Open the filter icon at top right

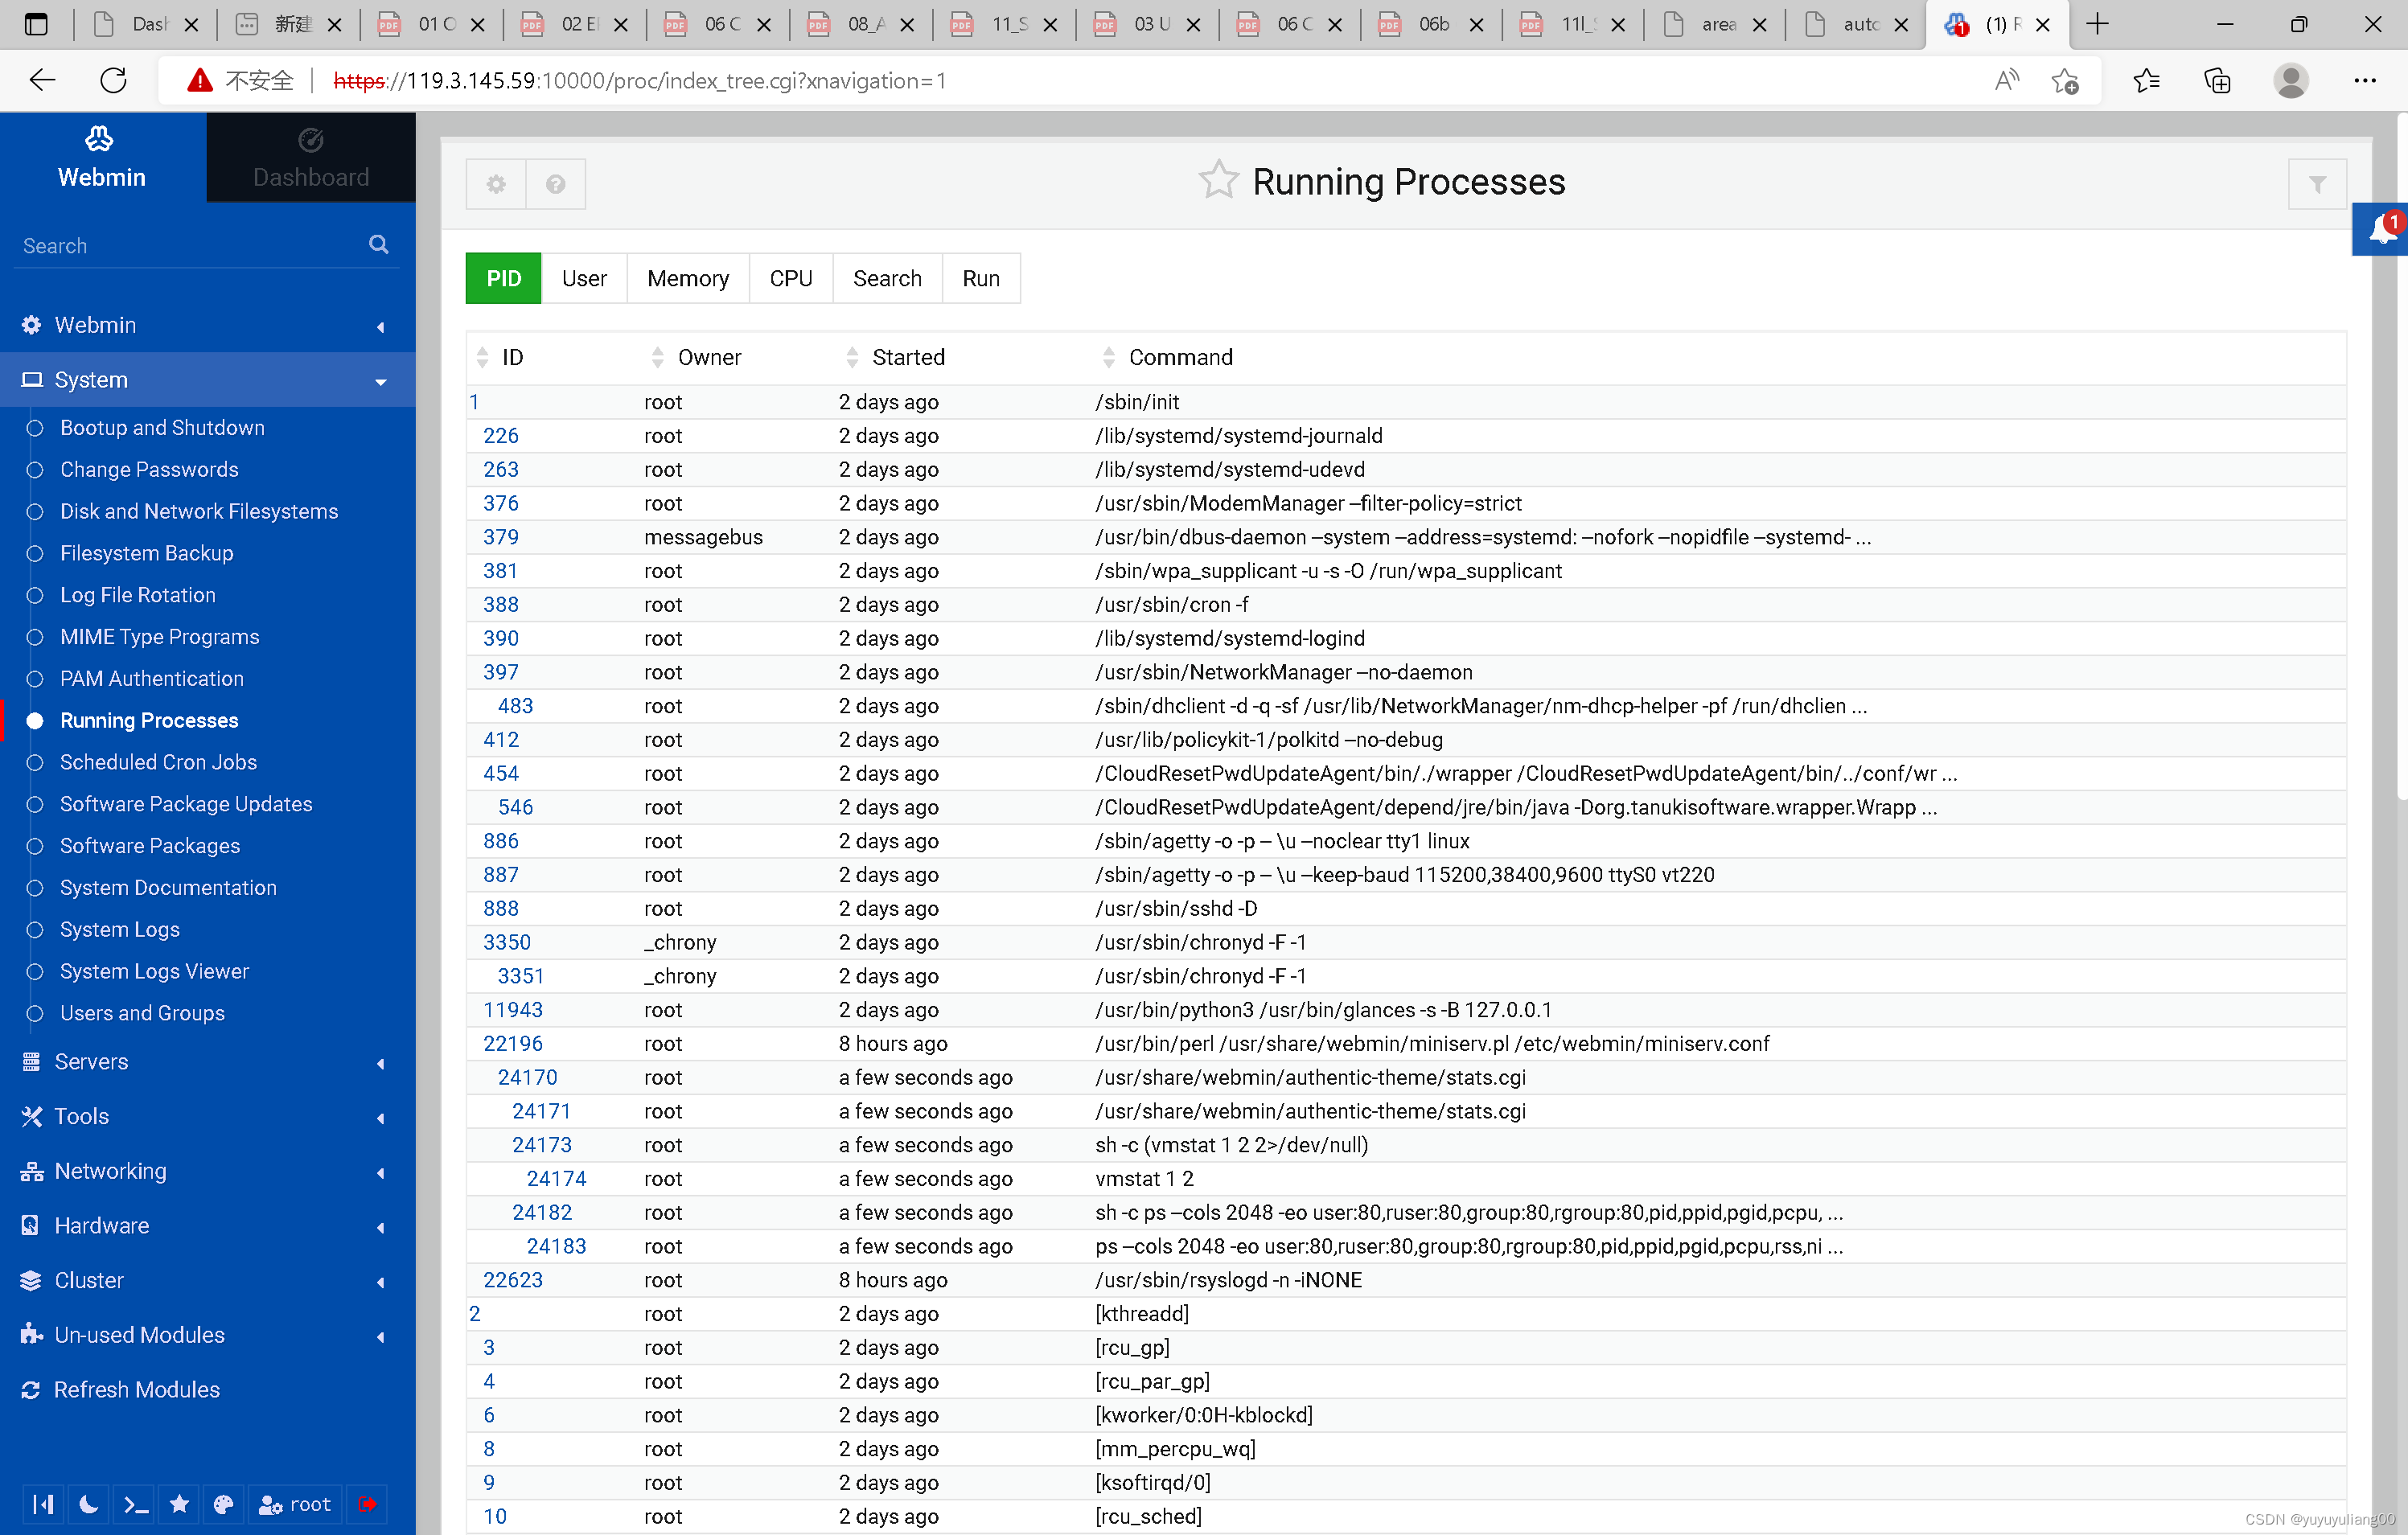coord(2318,184)
